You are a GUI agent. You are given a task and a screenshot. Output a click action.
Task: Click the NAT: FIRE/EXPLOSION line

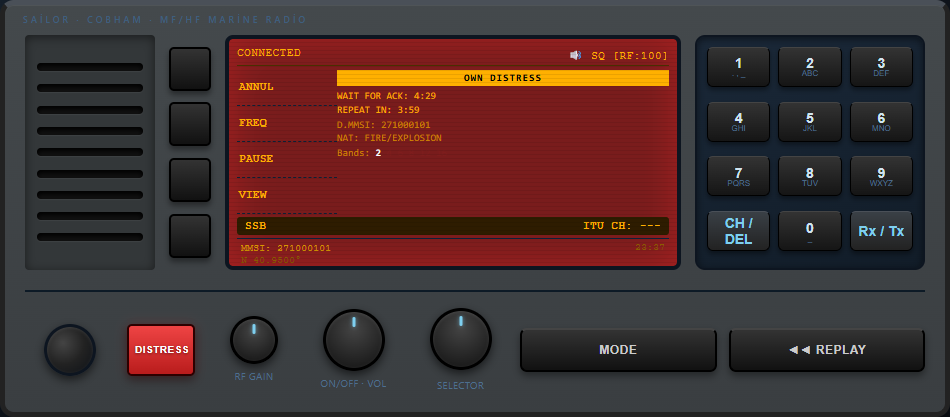point(390,138)
